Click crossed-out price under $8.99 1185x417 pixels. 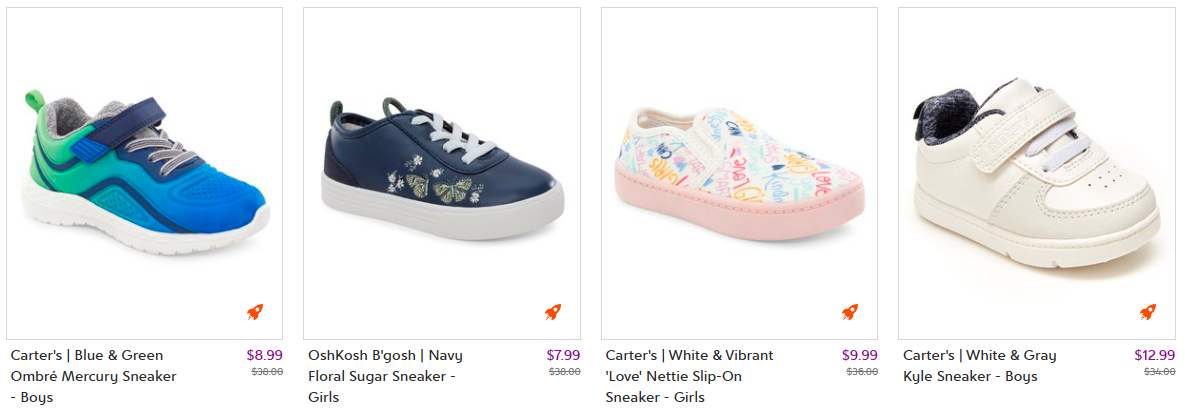266,372
